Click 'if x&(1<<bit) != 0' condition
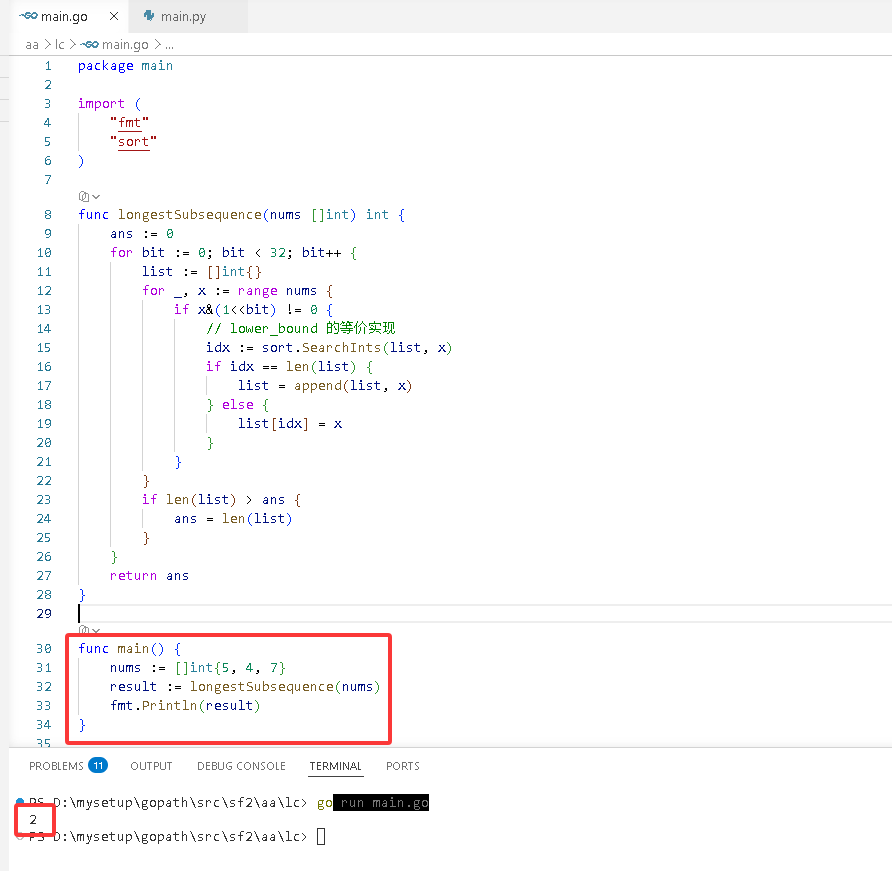892x871 pixels. (x=253, y=309)
